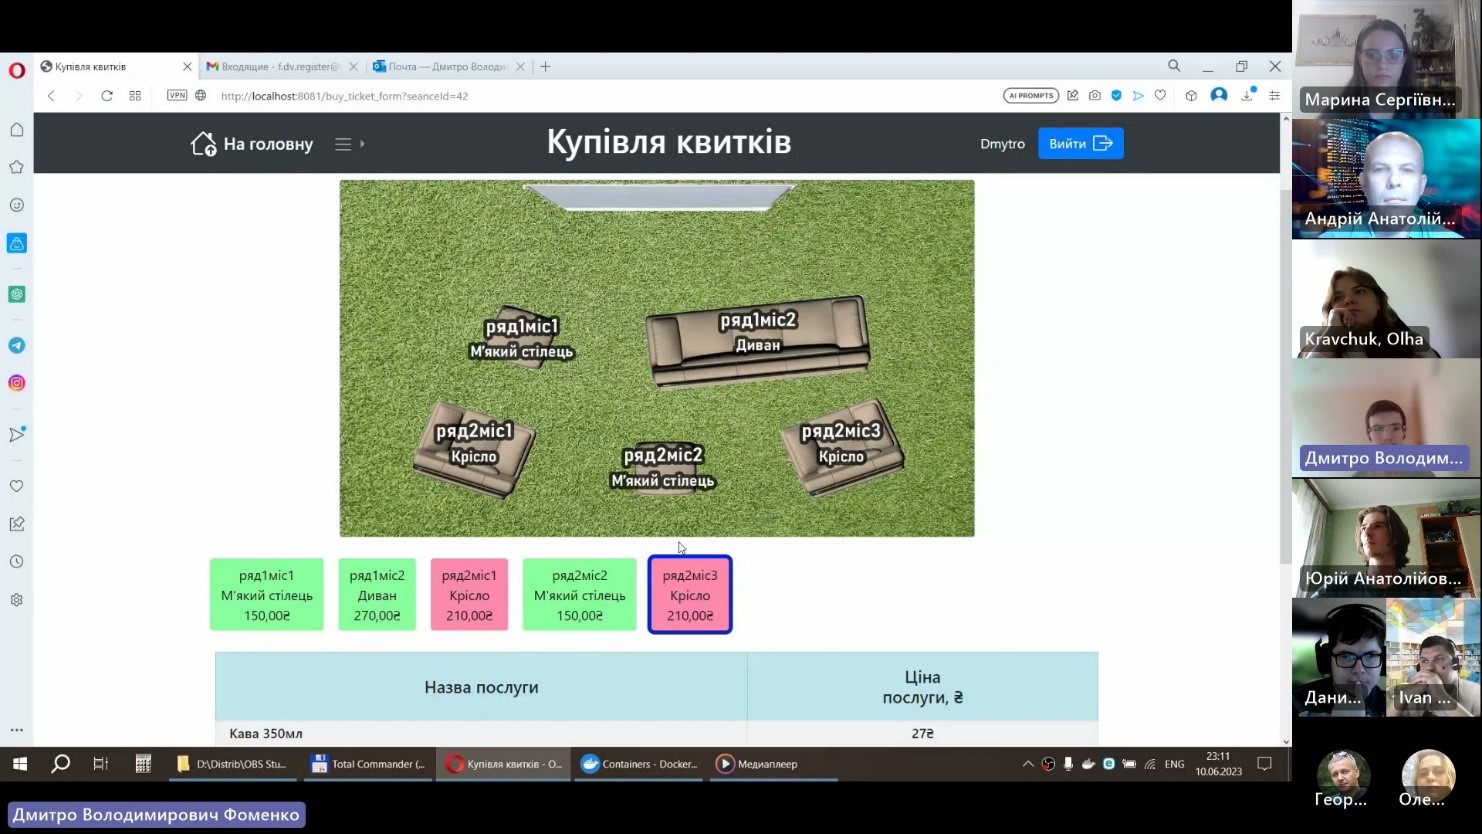Open Opera settings gear in sidebar
The image size is (1482, 834).
(x=17, y=600)
